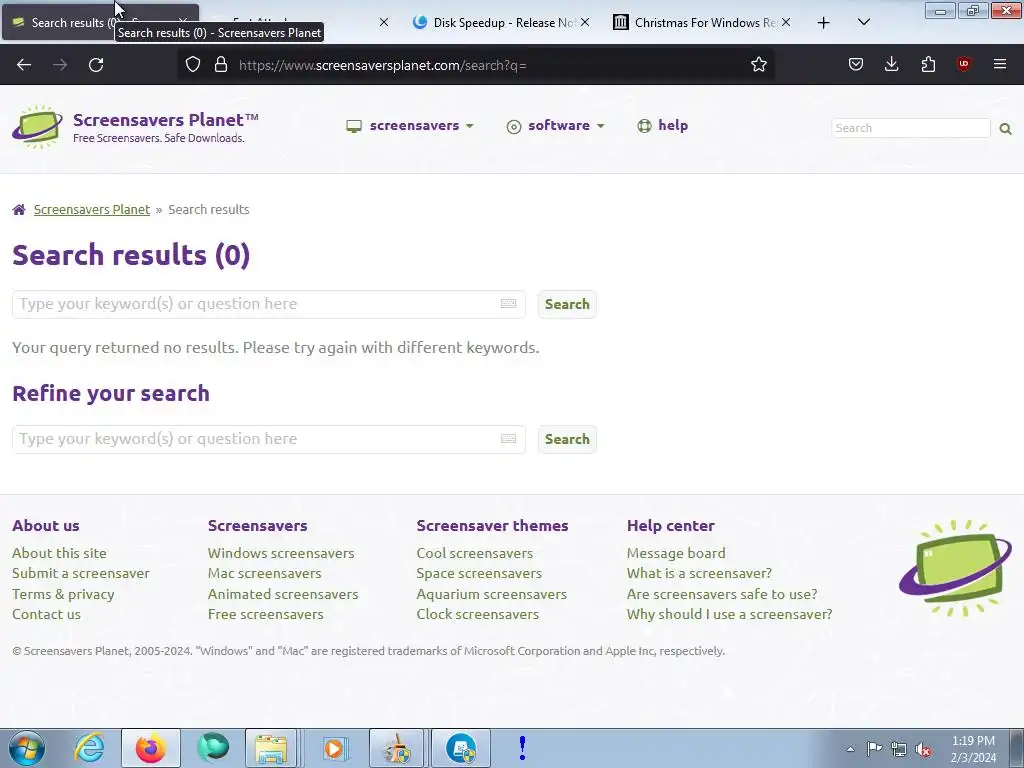Click the header Search input box
This screenshot has width=1024, height=768.
[x=910, y=128]
